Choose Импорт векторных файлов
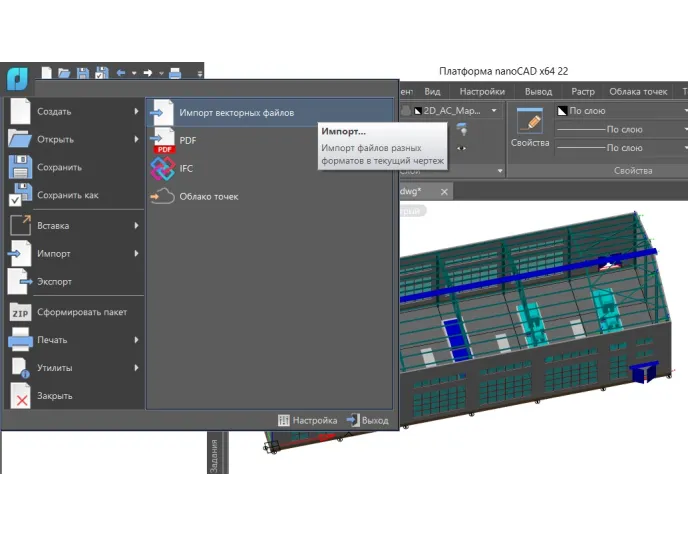688x537 pixels. 236,113
